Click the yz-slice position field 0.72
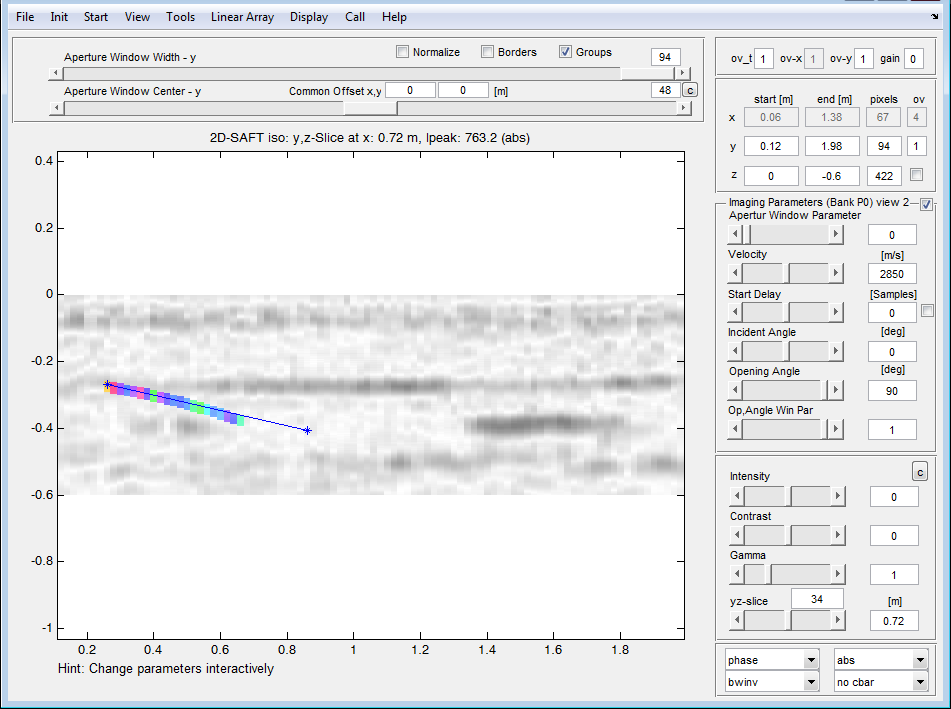This screenshot has height=709, width=951. [x=893, y=620]
